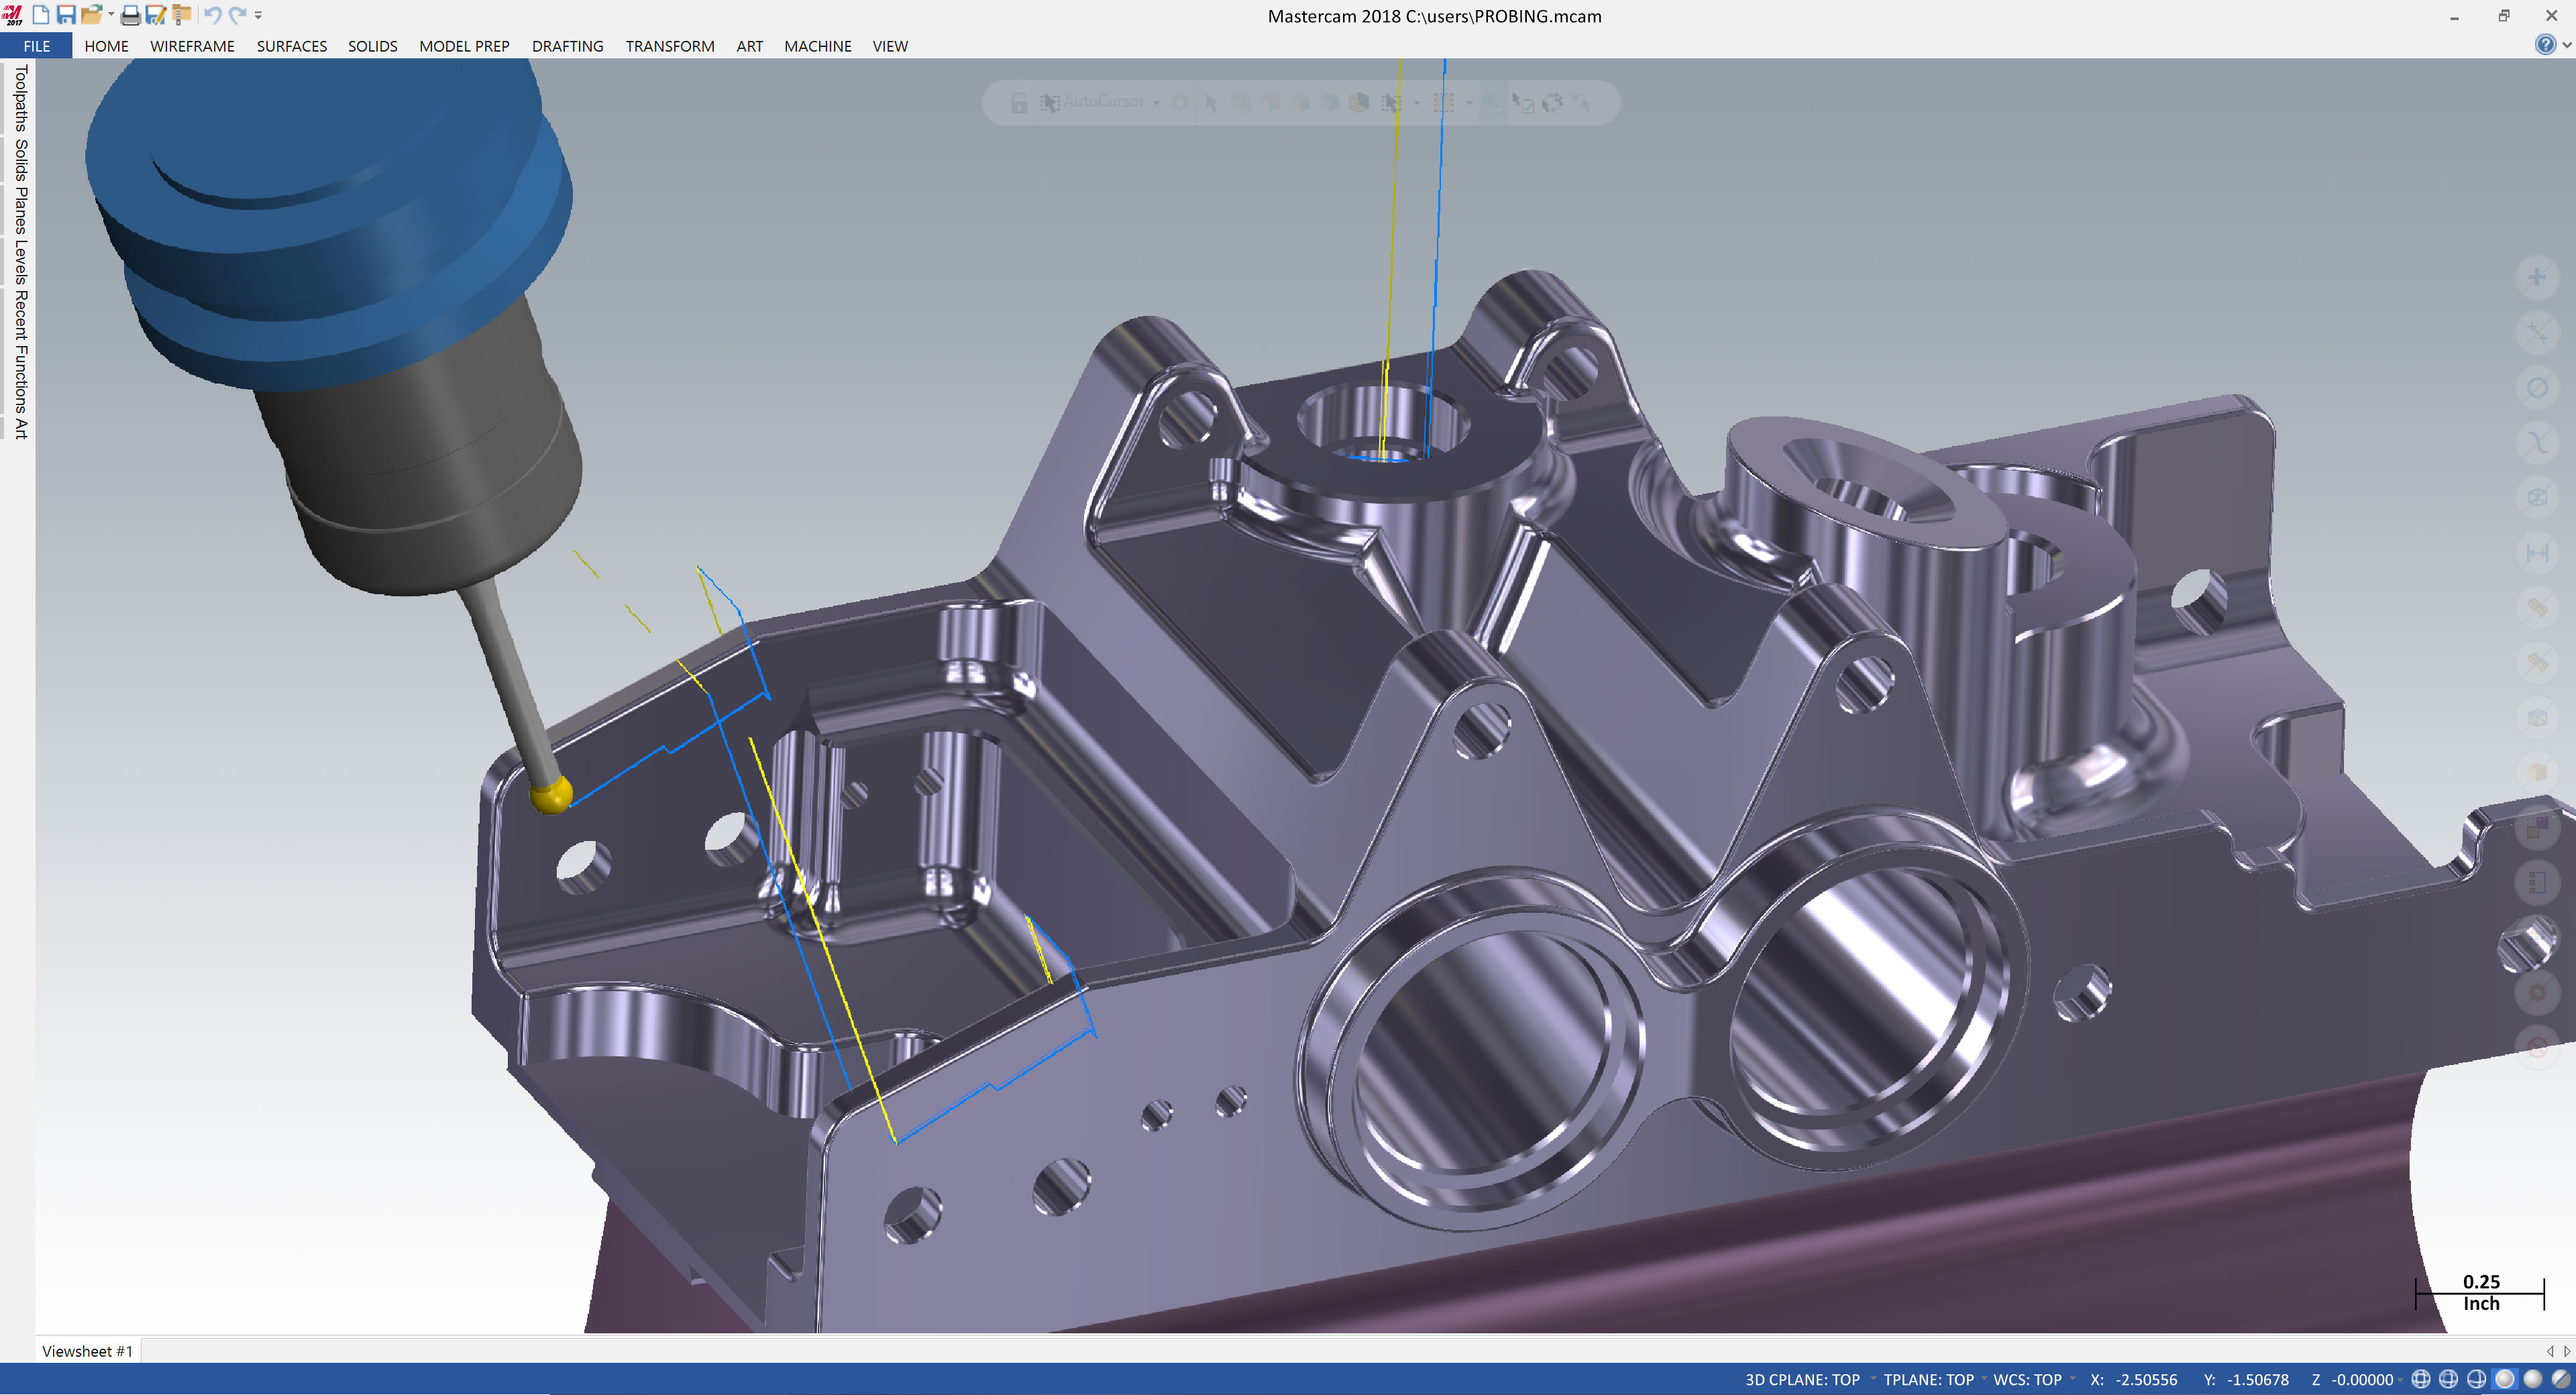Image resolution: width=2576 pixels, height=1395 pixels.
Task: Open the TOOLPATHS-adjacent MACHINE ribbon tab
Action: tap(817, 46)
